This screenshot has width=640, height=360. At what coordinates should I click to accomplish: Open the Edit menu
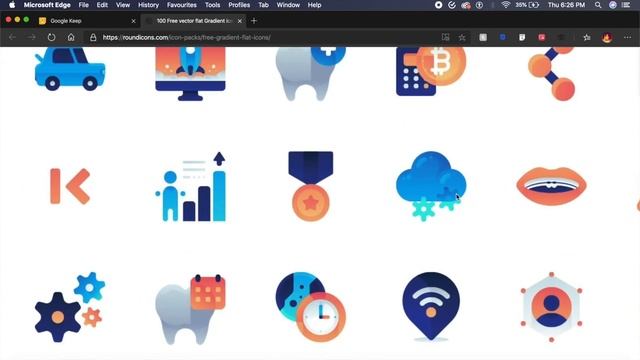pos(102,5)
